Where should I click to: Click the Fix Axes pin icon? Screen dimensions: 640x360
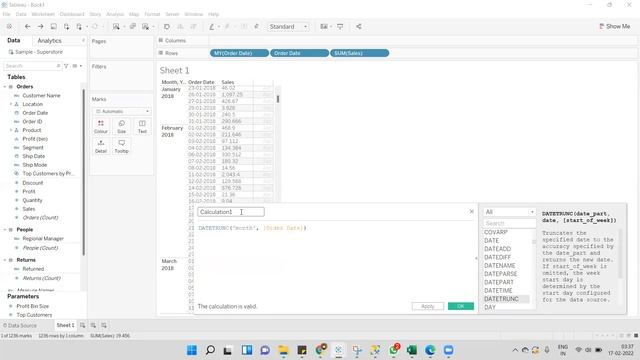click(256, 27)
